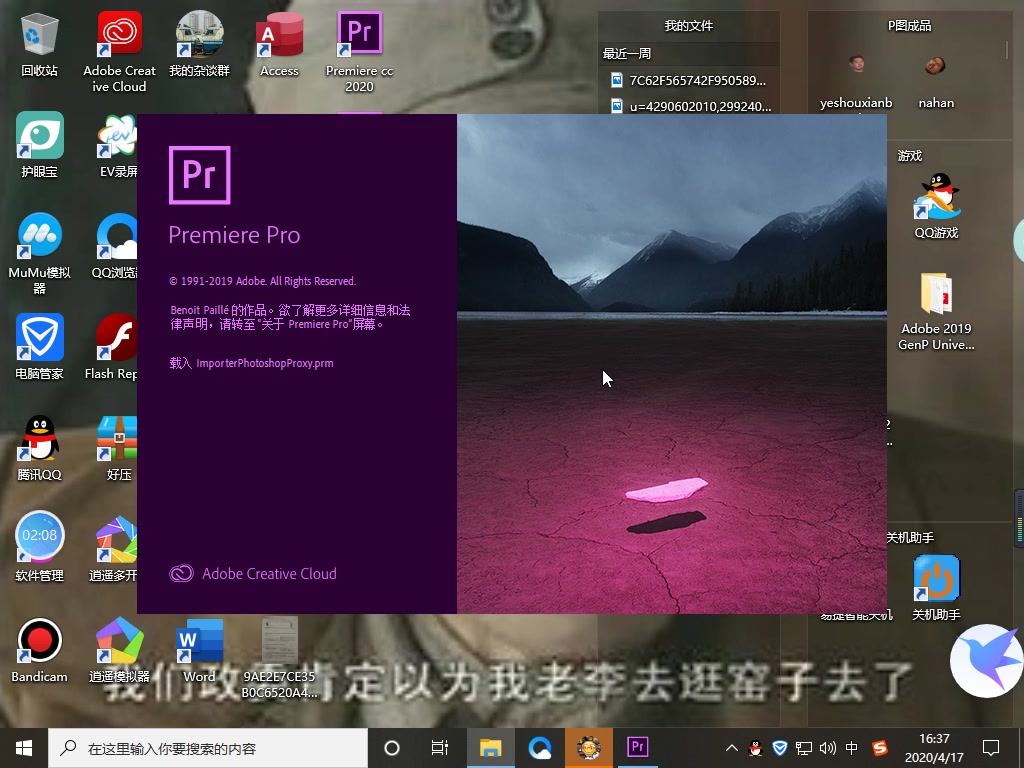Switch input mode via the 中 tray icon
This screenshot has width=1024, height=768.
point(852,747)
